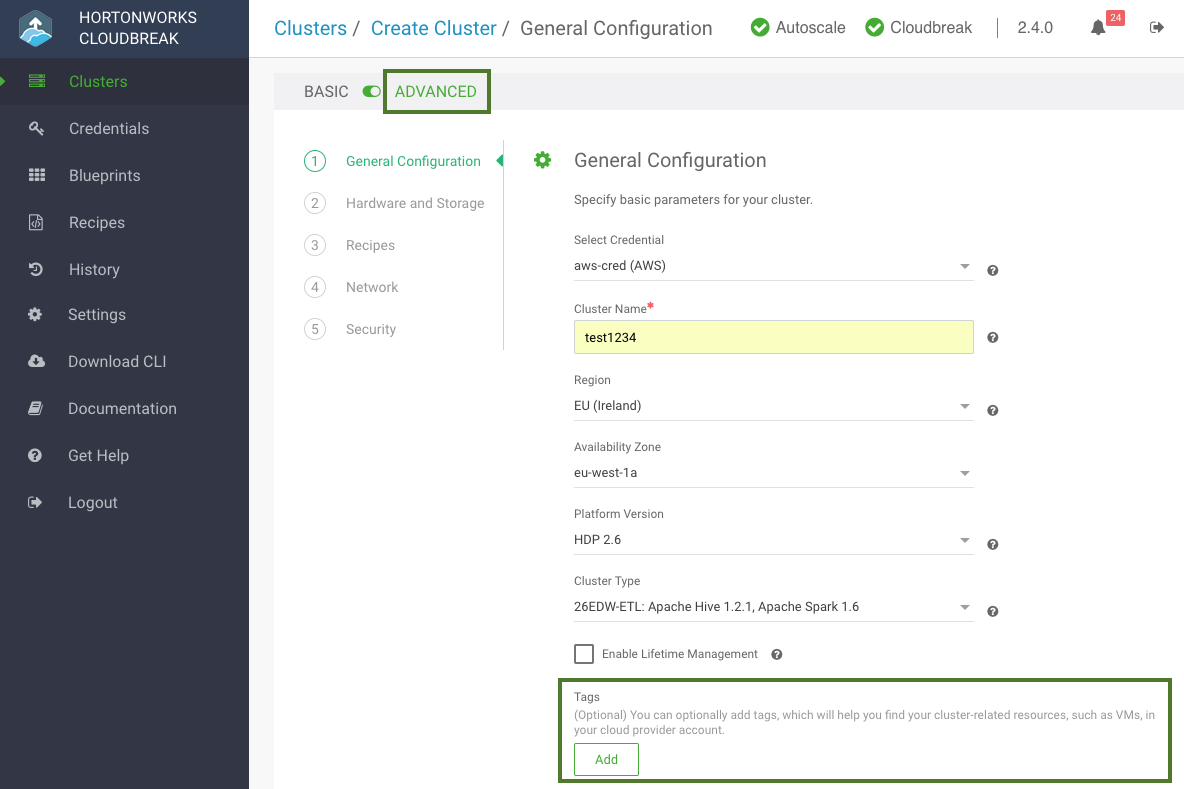Check Enable Lifetime Management checkbox
Screen dimensions: 1184x789
(584, 654)
